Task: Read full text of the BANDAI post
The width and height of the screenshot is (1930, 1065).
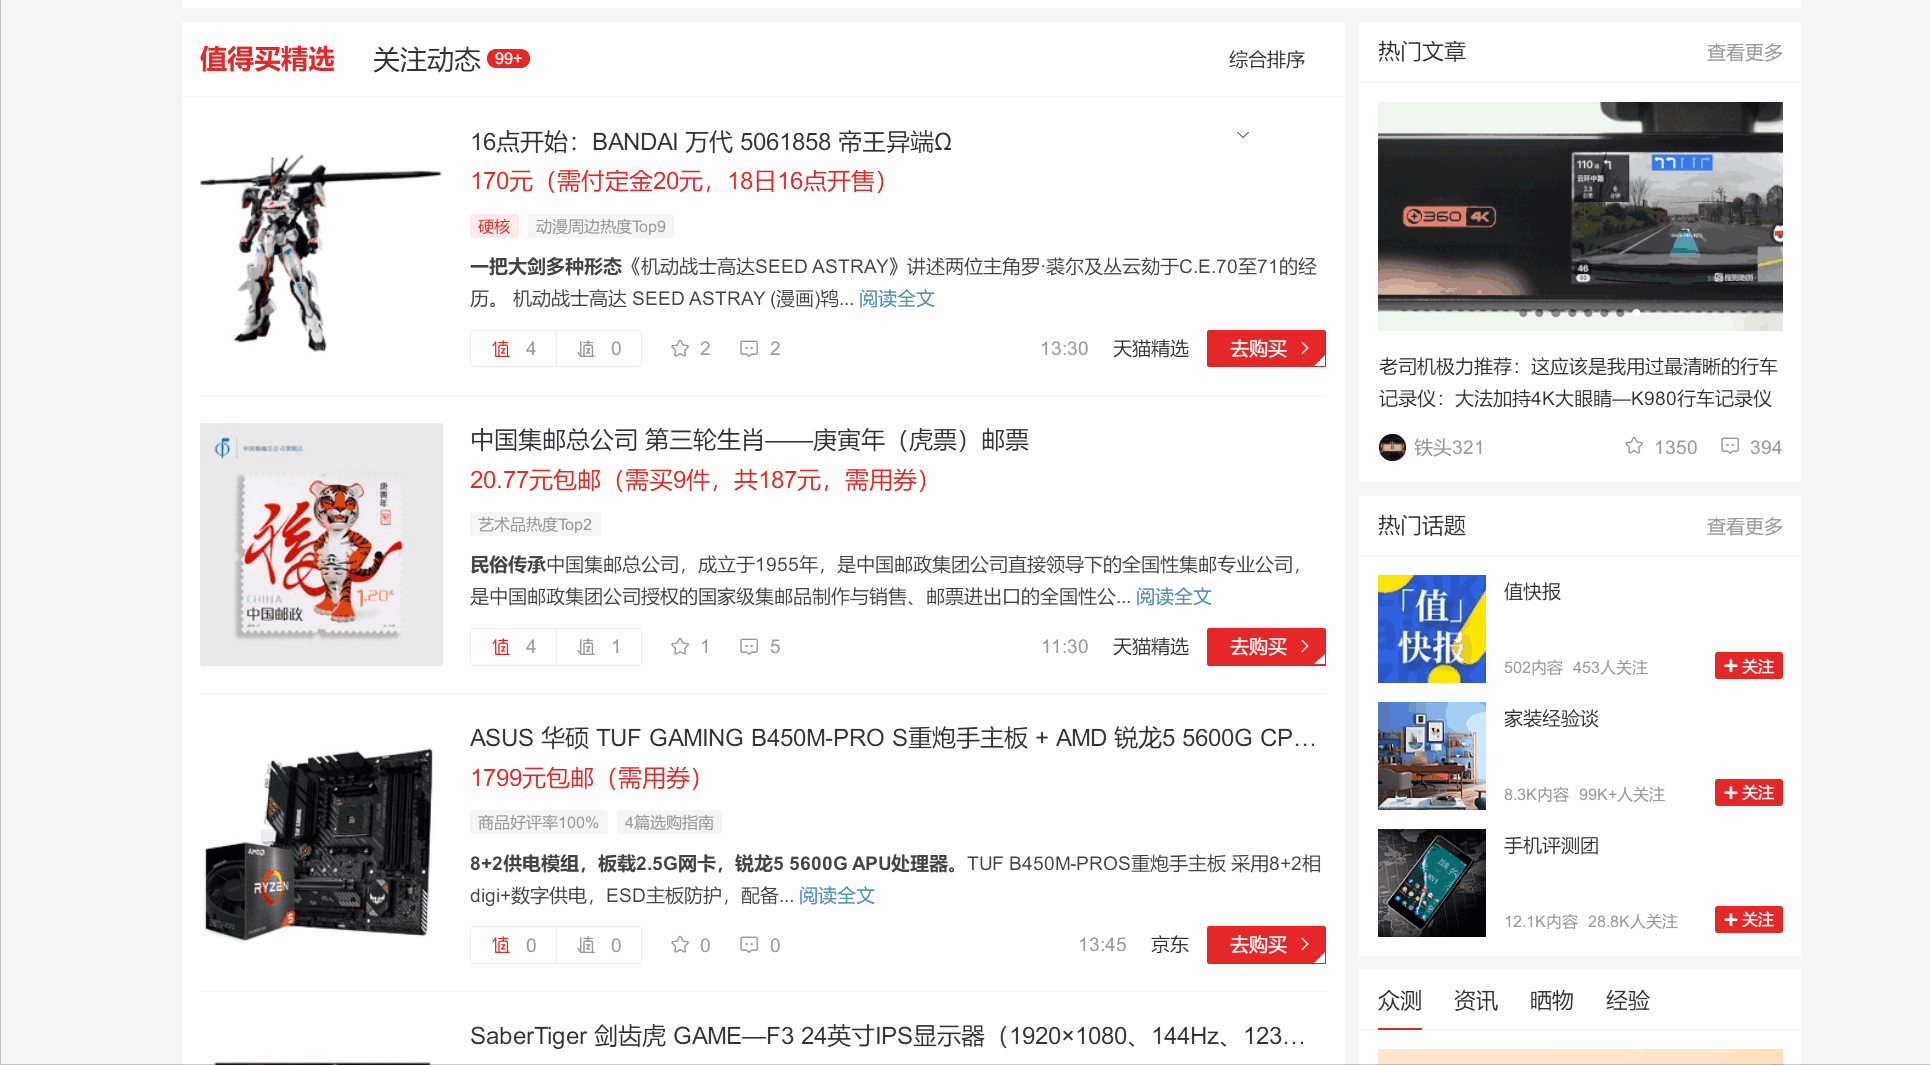Action: pos(897,298)
